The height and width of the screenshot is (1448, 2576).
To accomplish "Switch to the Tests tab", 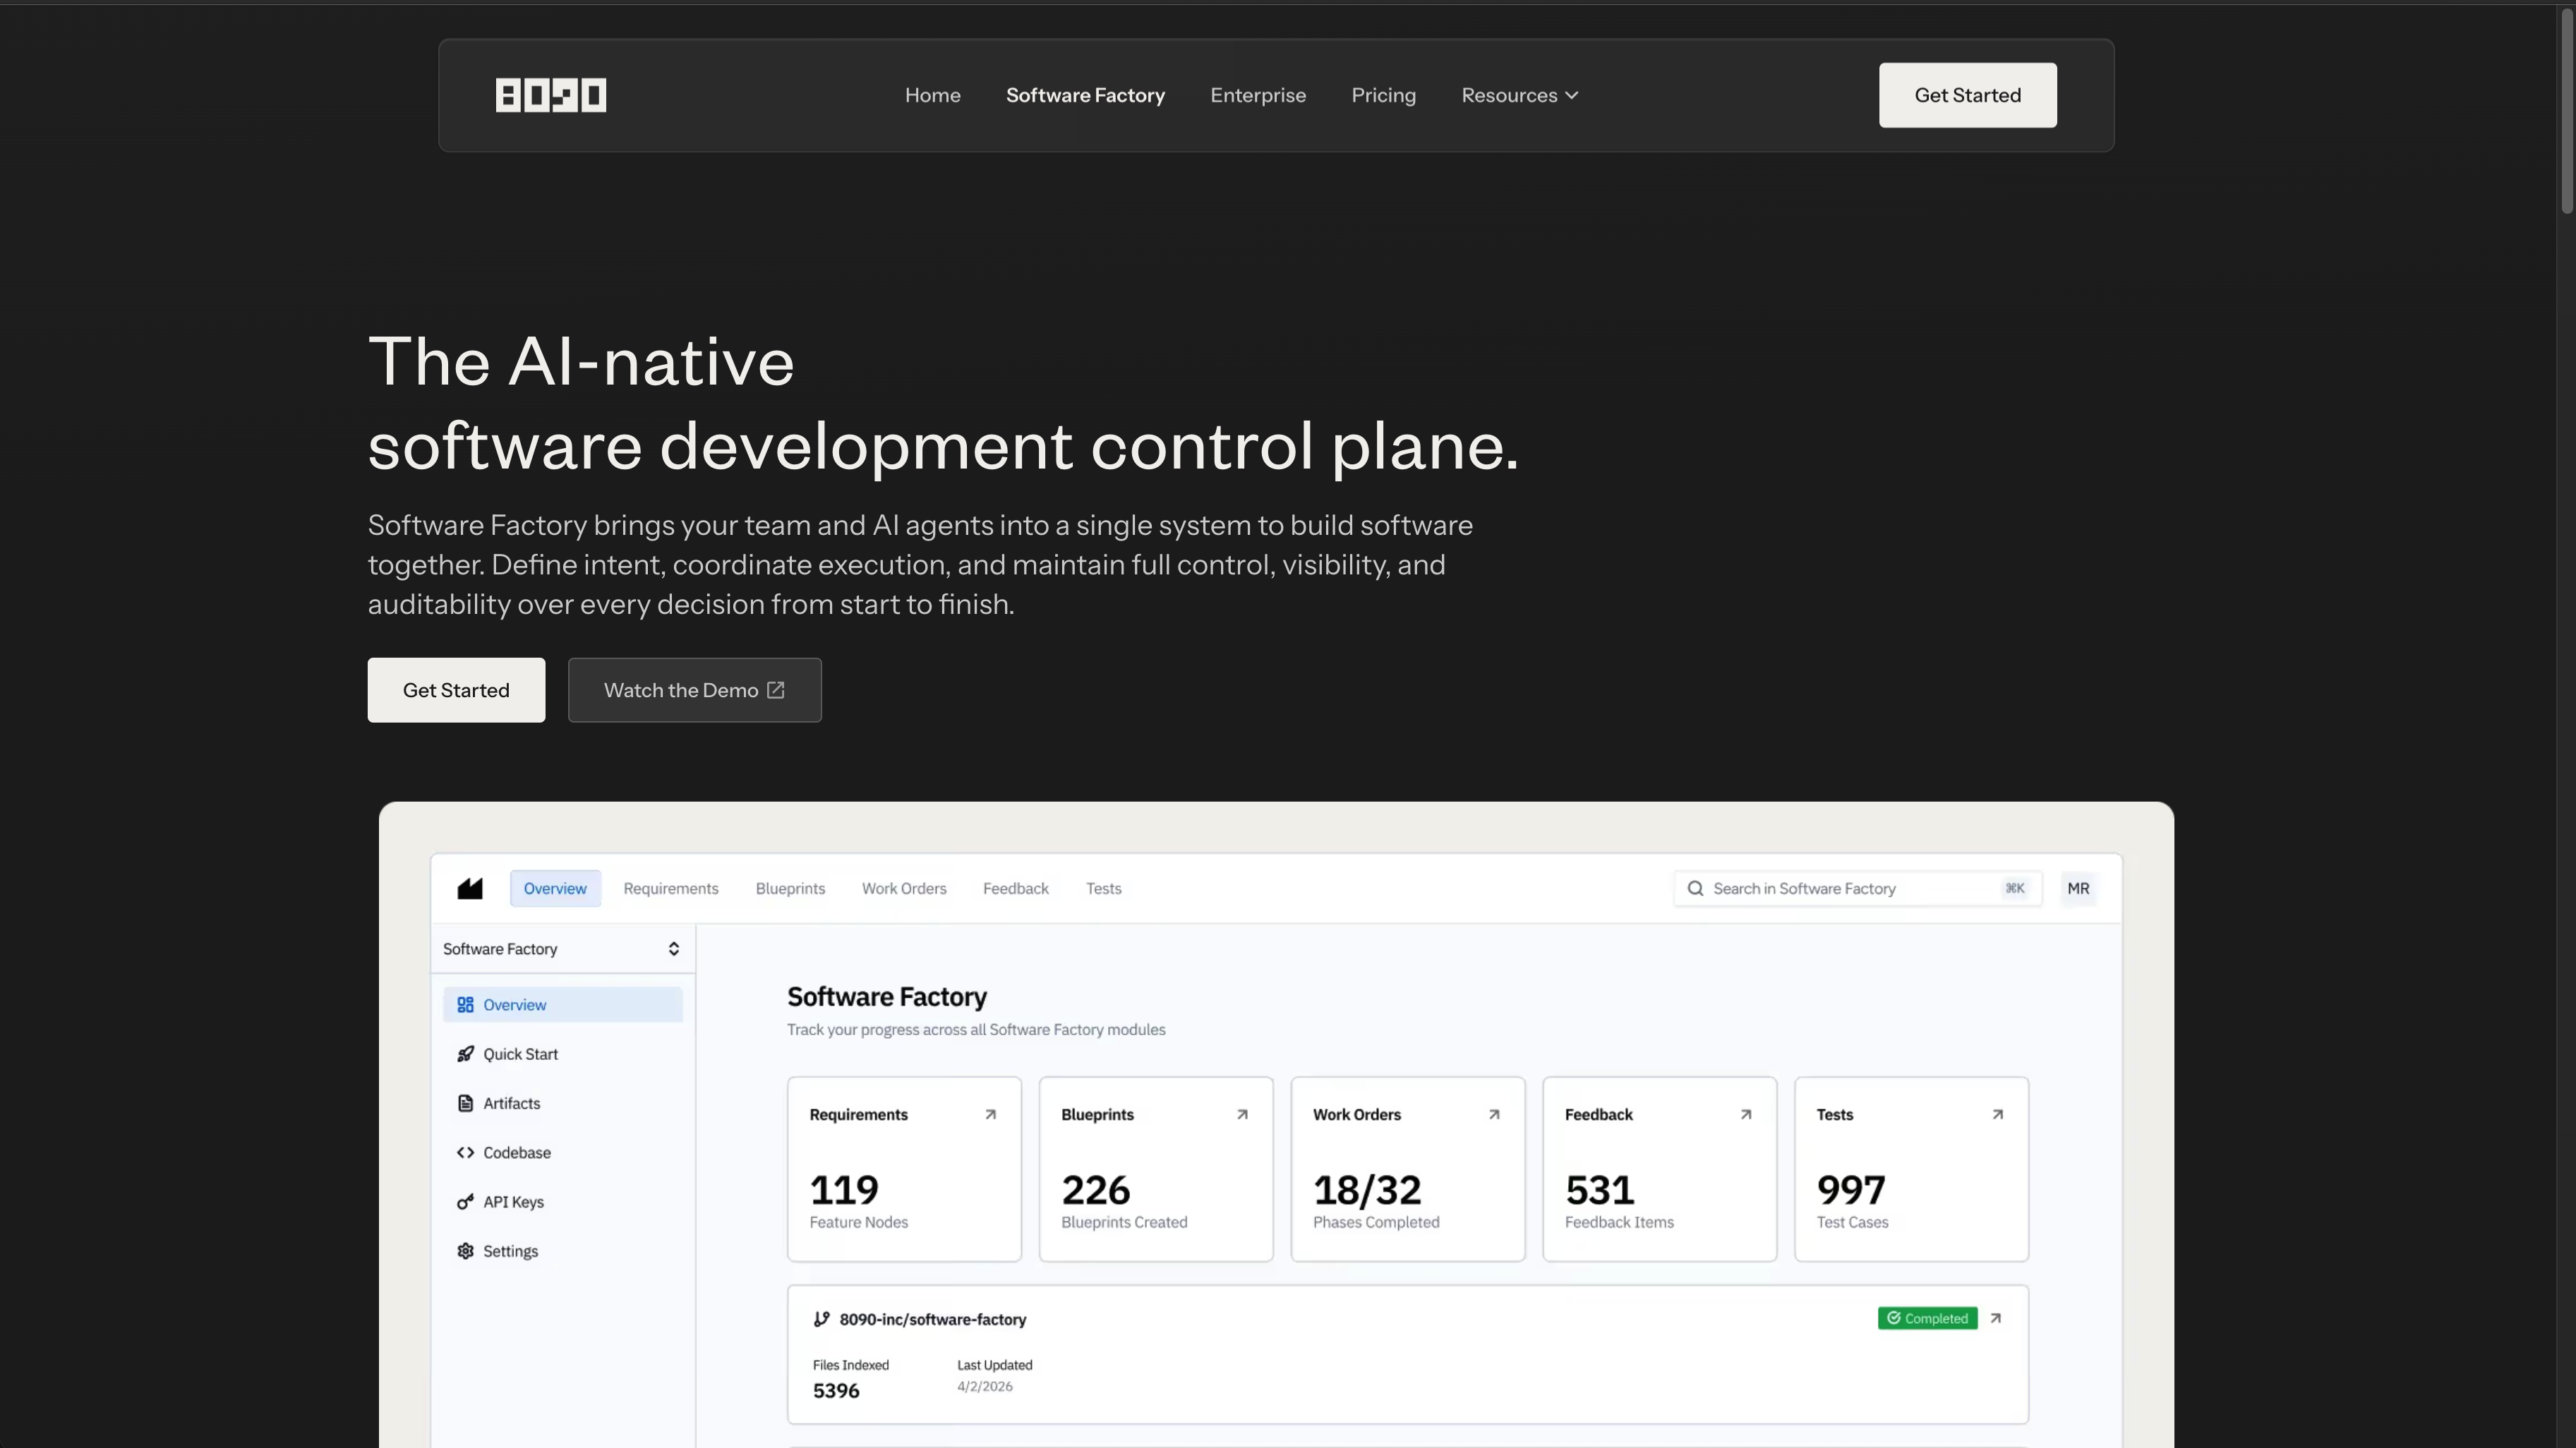I will point(1103,888).
